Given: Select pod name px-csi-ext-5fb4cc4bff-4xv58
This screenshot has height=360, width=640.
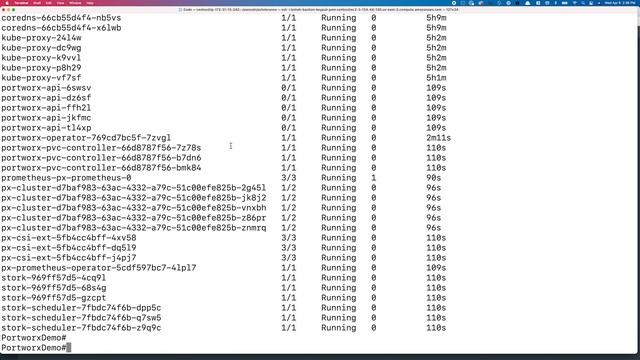Looking at the screenshot, I should (x=69, y=238).
